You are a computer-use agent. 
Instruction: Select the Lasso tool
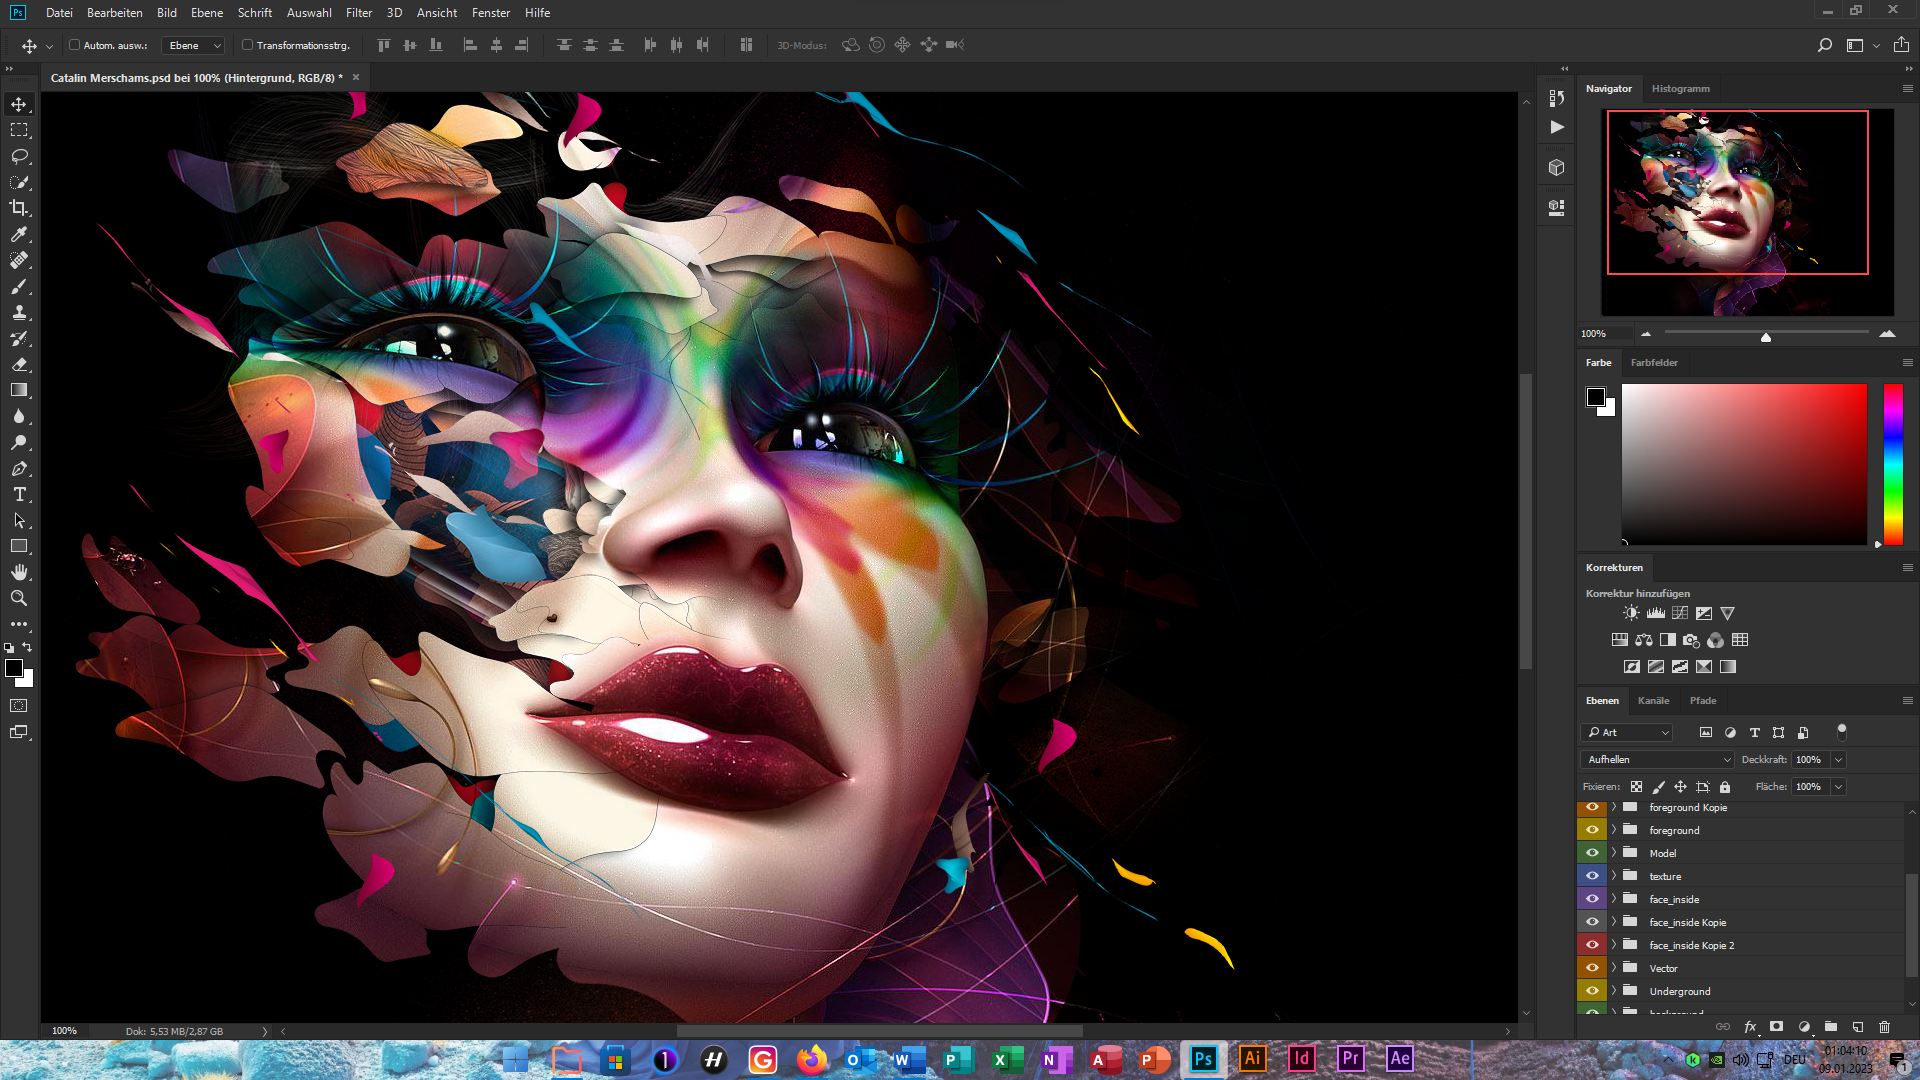(x=19, y=156)
